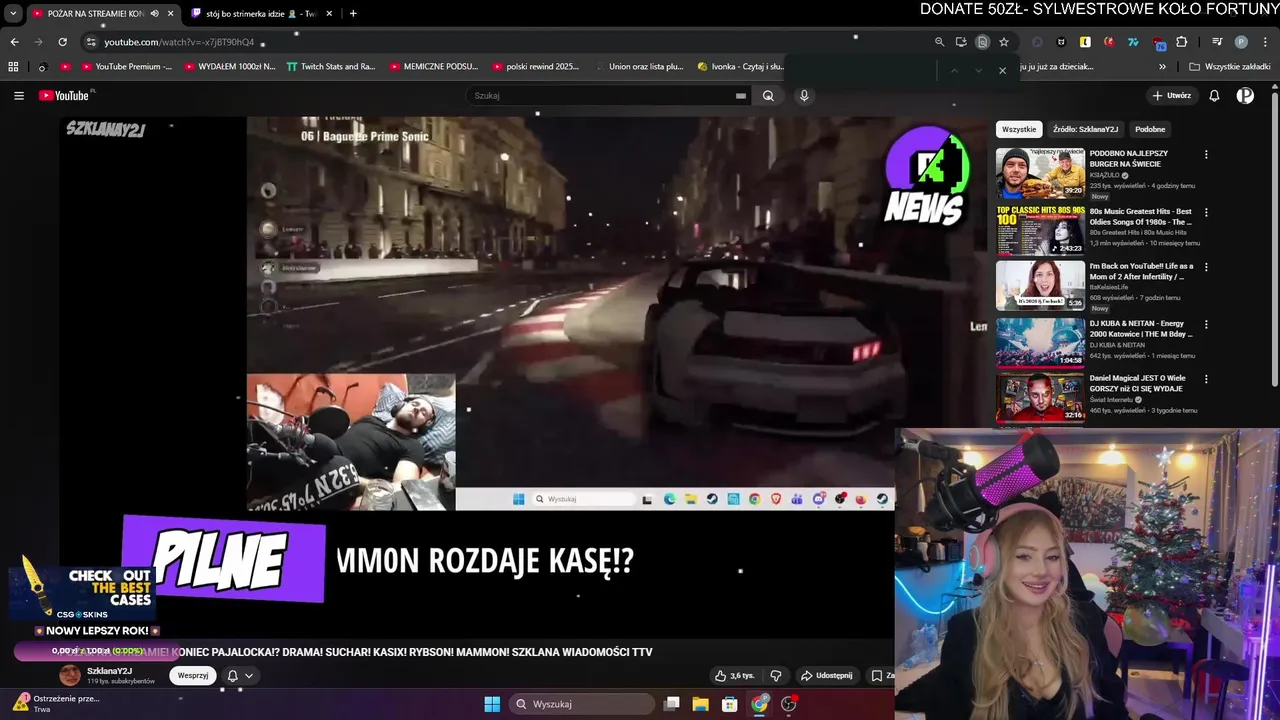
Task: Open the 'WYDAŁEM 1000zł' bookmark
Action: coord(229,67)
